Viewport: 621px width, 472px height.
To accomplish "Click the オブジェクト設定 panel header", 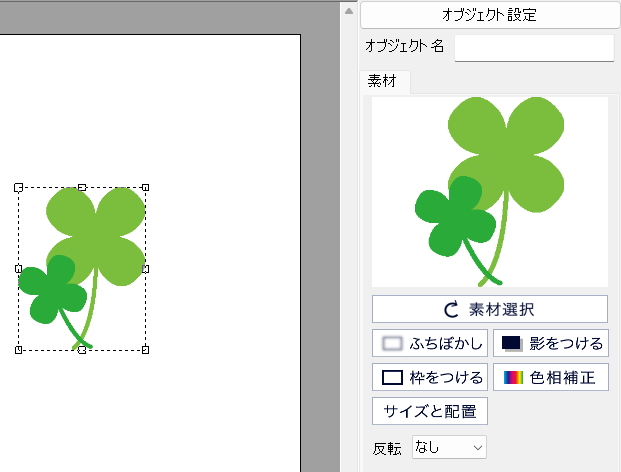I will pyautogui.click(x=490, y=15).
